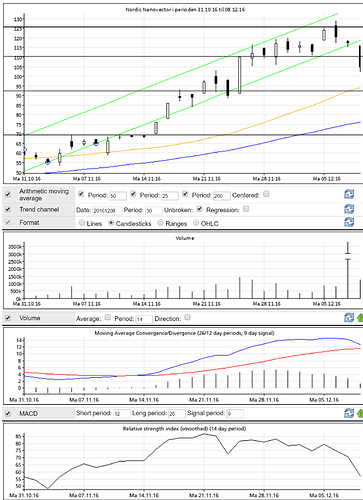The width and height of the screenshot is (363, 500).
Task: Select the Ranges format radio button
Action: pyautogui.click(x=160, y=223)
